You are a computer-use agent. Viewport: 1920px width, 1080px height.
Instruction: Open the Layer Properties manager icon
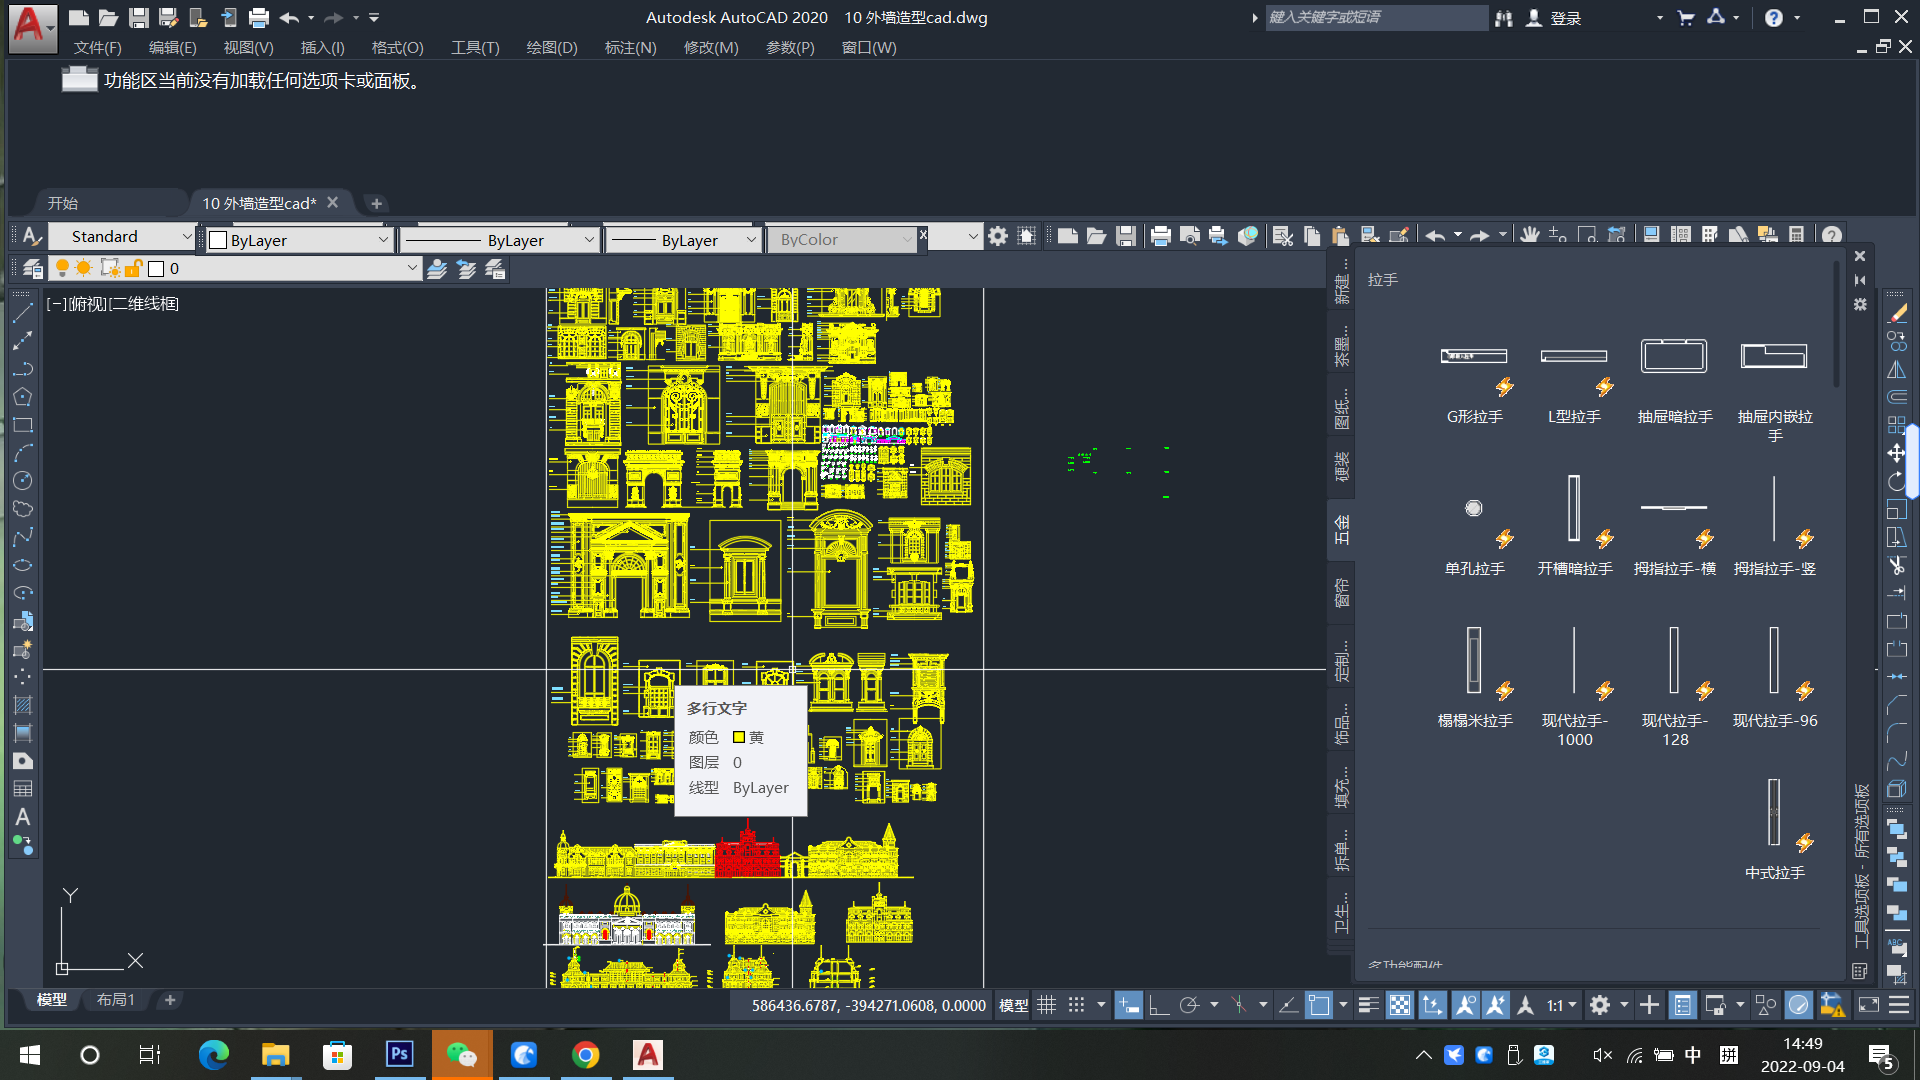(32, 269)
